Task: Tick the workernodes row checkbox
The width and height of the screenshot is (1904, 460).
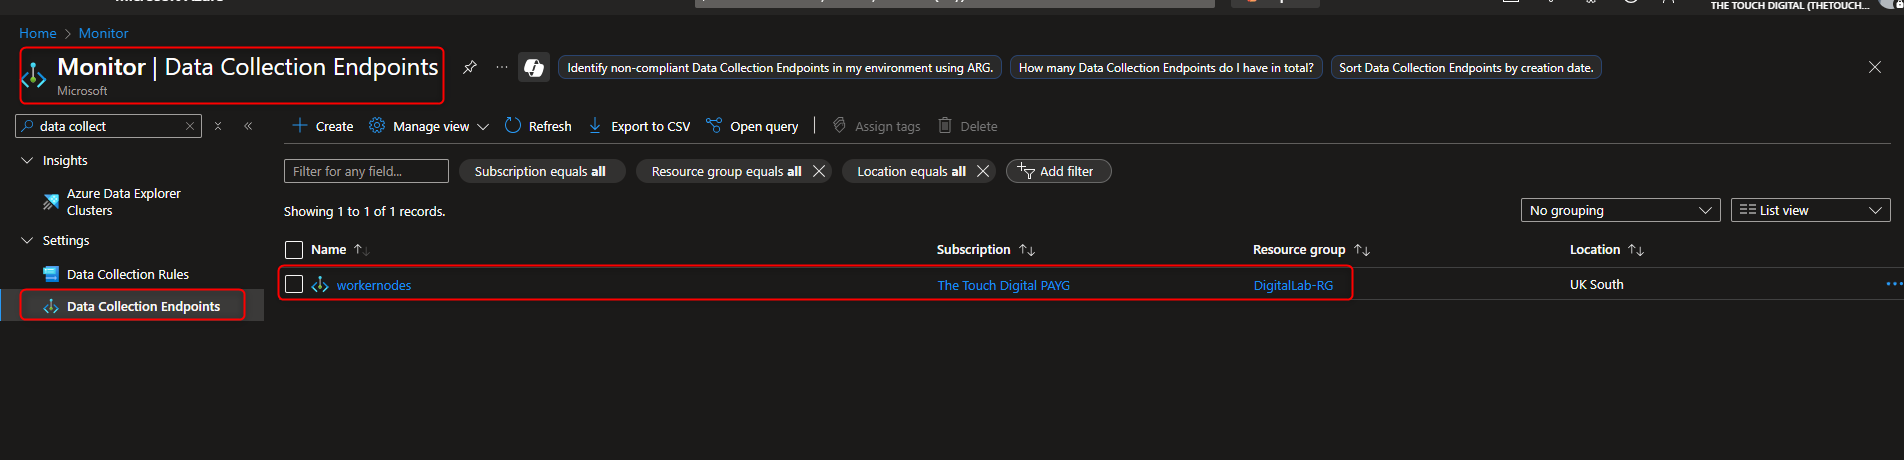Action: pos(294,284)
